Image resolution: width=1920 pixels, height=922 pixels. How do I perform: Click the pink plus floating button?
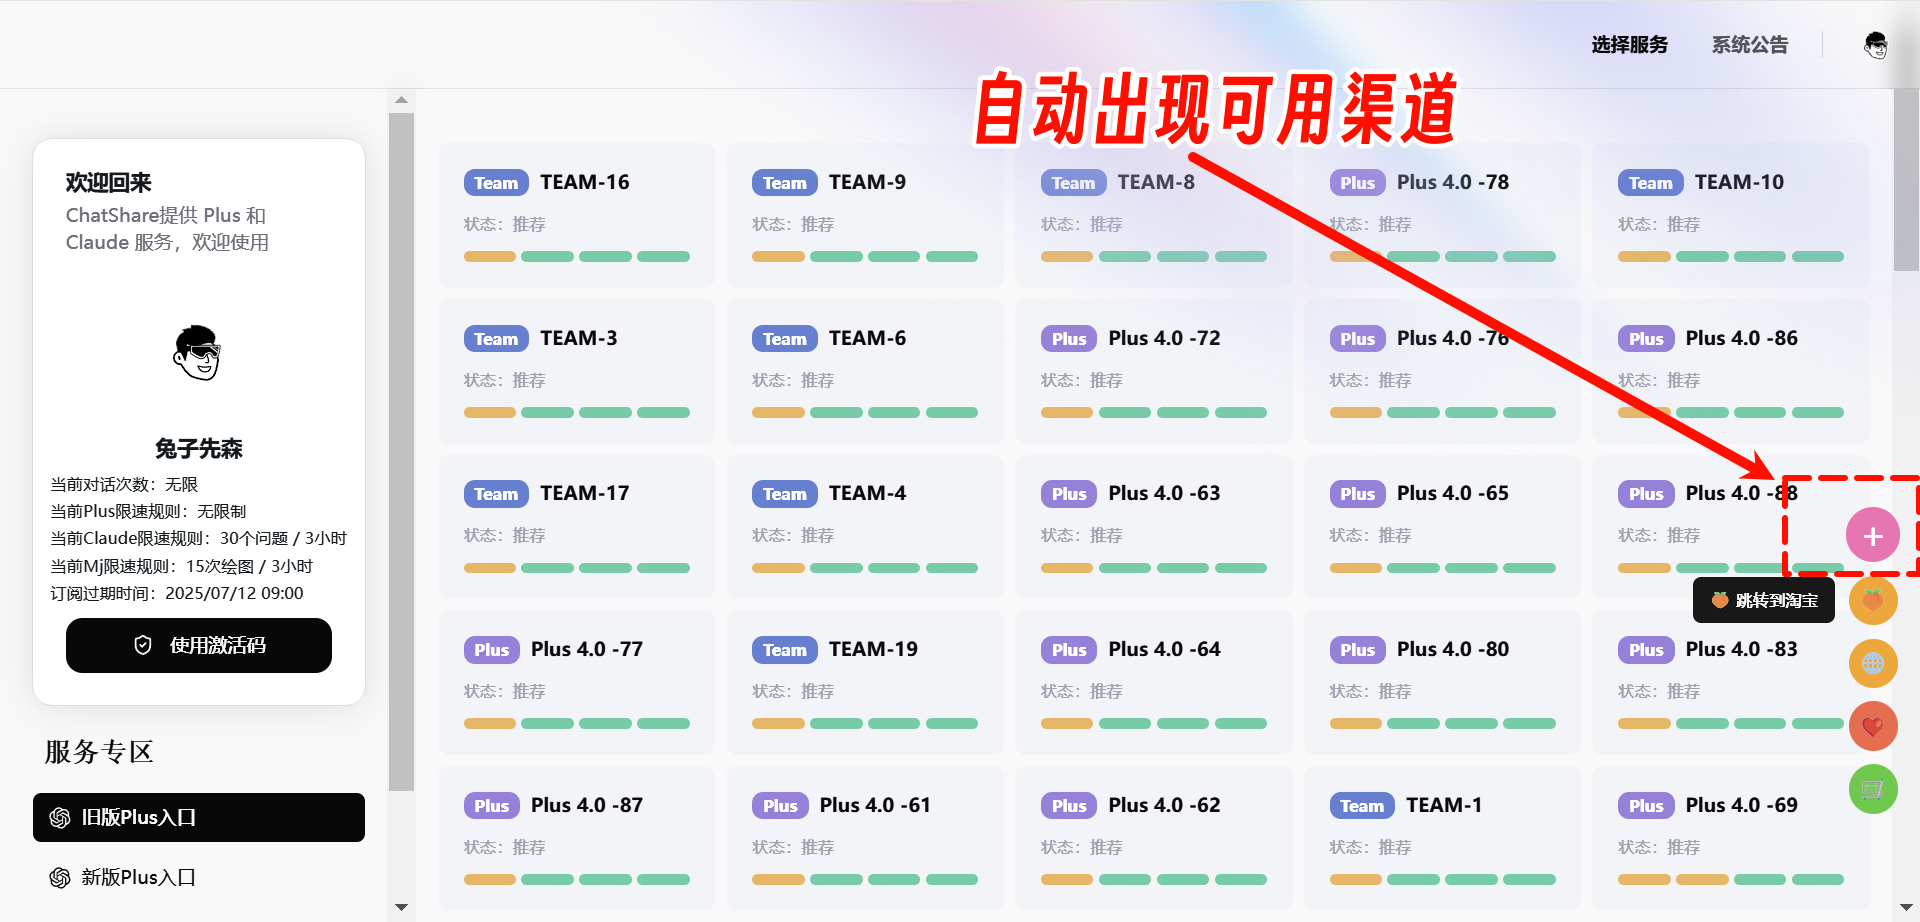(1872, 536)
